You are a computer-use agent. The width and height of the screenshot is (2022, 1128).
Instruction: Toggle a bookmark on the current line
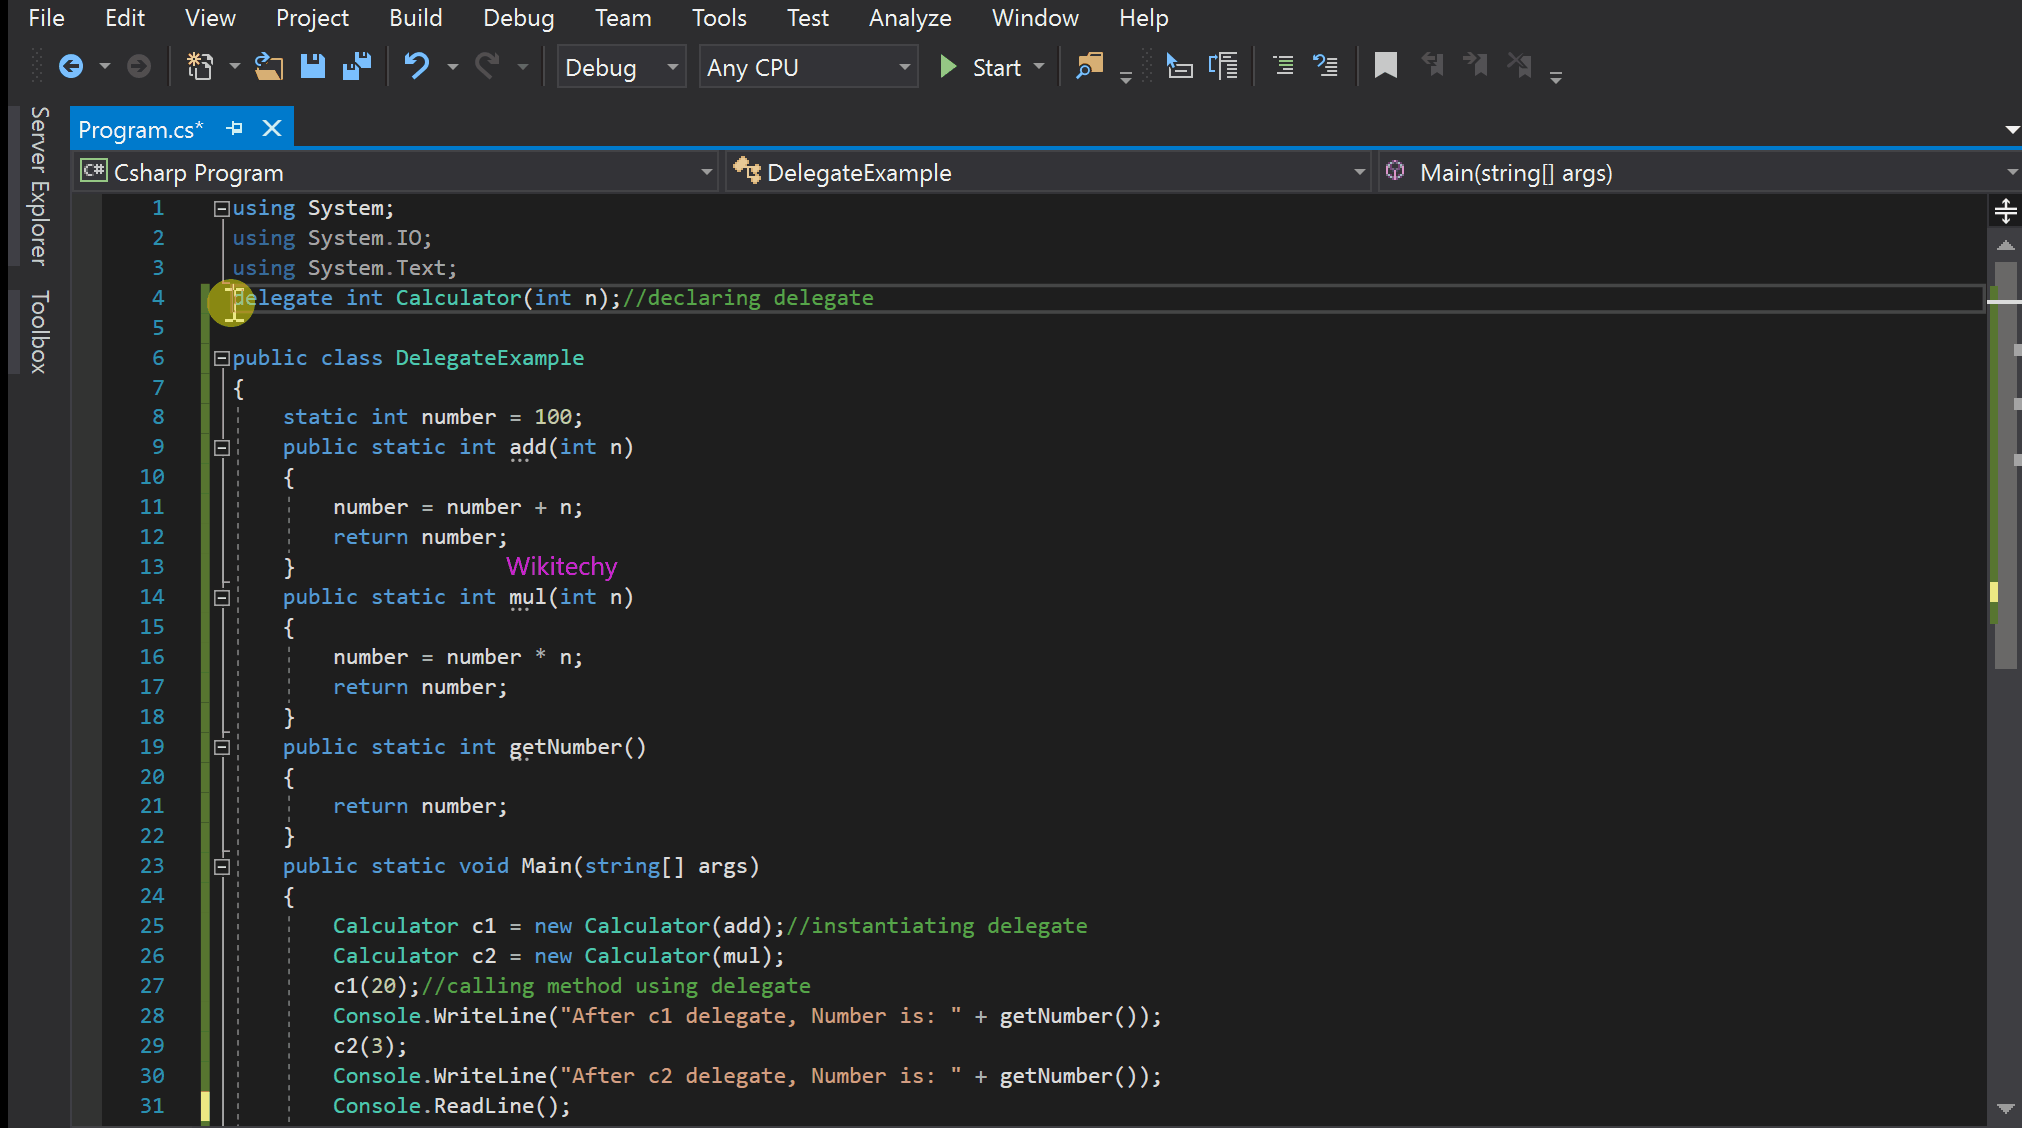pyautogui.click(x=1386, y=66)
